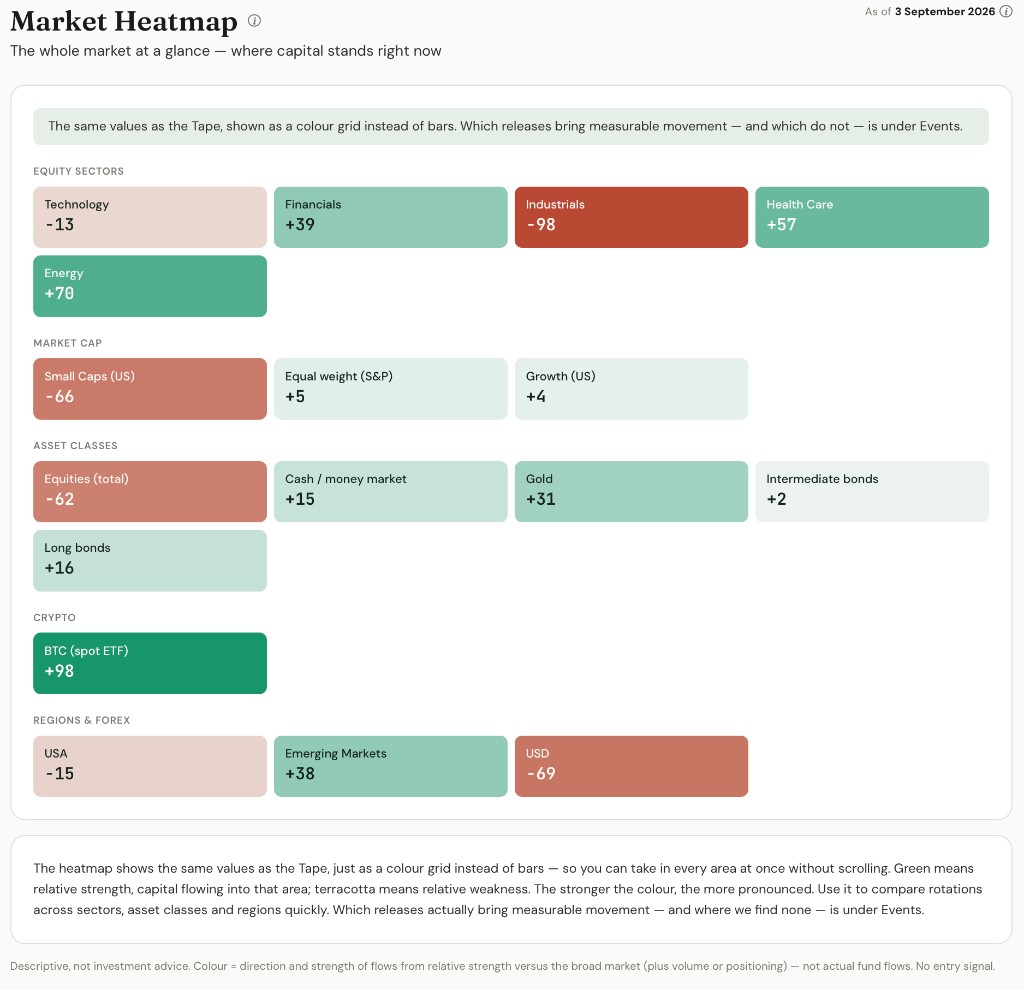Click the green banner about the Tape
This screenshot has width=1024, height=990.
(511, 126)
